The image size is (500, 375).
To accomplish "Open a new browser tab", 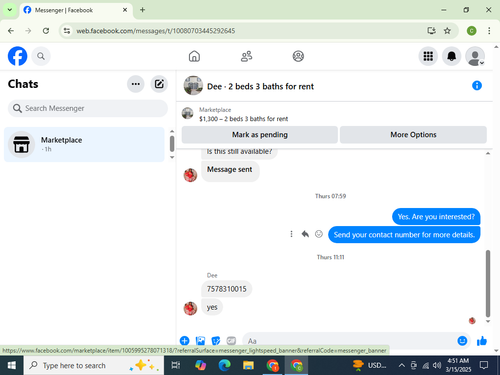I will (142, 10).
